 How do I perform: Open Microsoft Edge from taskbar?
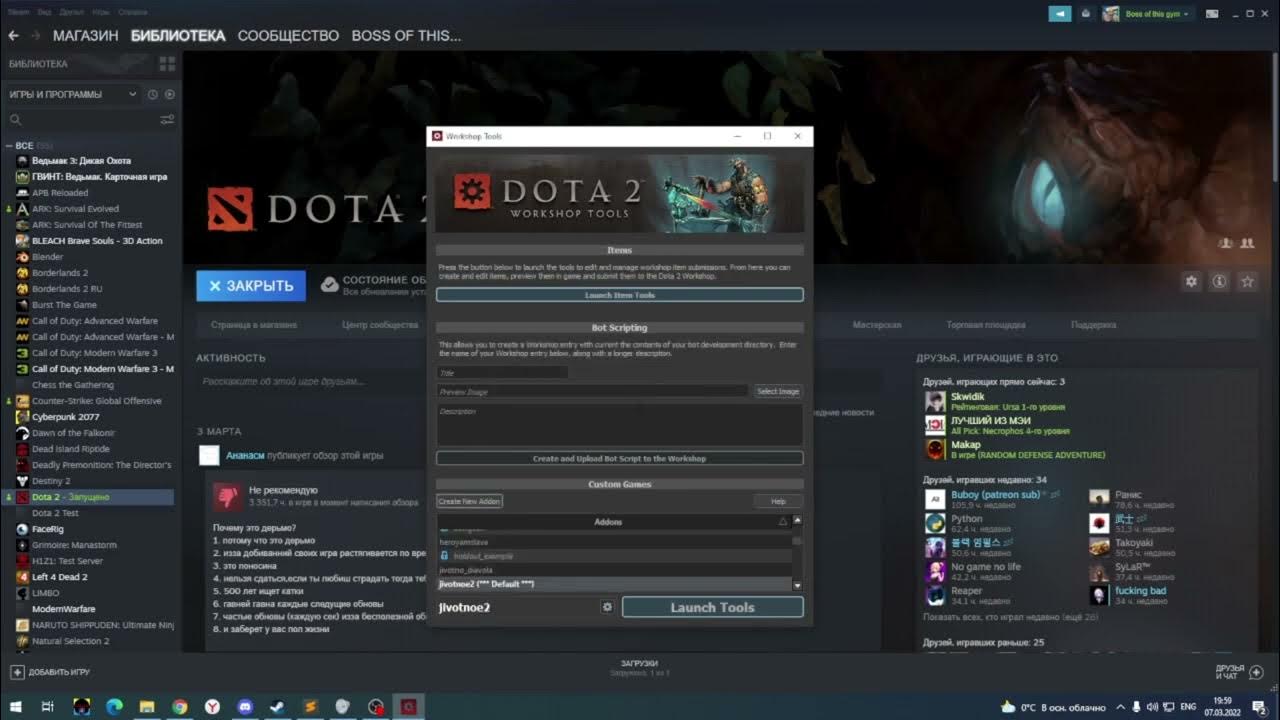114,706
